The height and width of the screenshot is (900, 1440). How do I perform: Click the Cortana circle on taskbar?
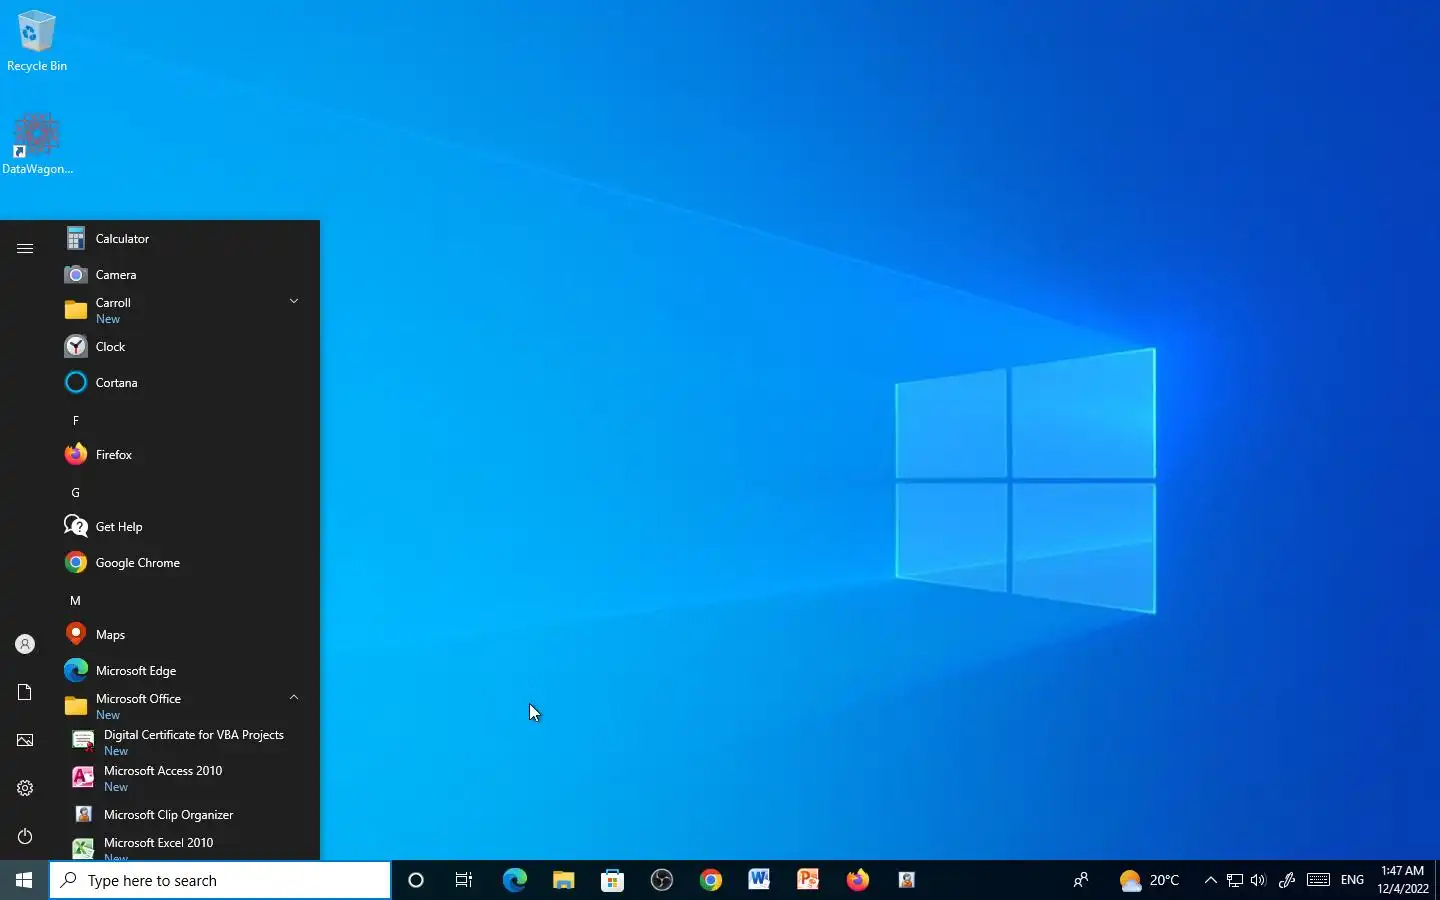416,880
